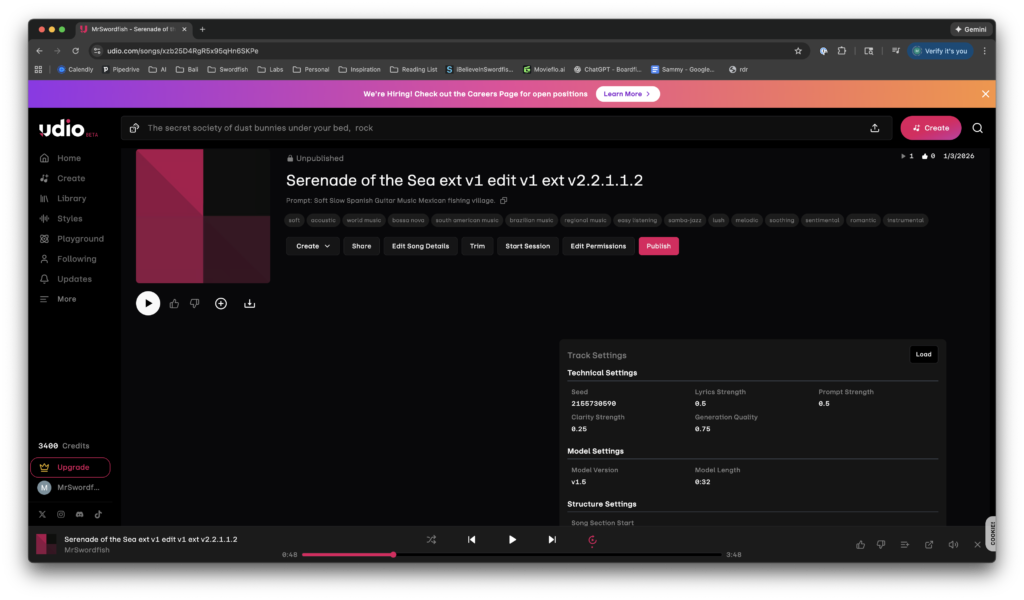Toggle the loop control in the player
Screen dimensions: 1024x600
(592, 539)
